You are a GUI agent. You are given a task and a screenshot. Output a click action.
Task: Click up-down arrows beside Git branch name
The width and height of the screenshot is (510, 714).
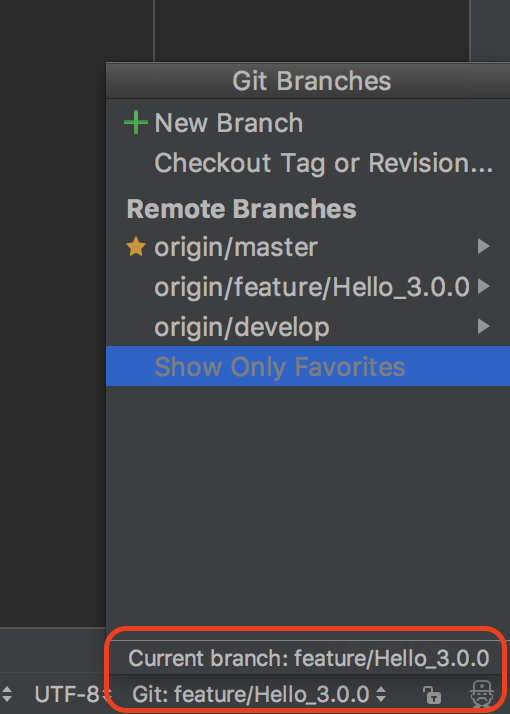coord(381,694)
